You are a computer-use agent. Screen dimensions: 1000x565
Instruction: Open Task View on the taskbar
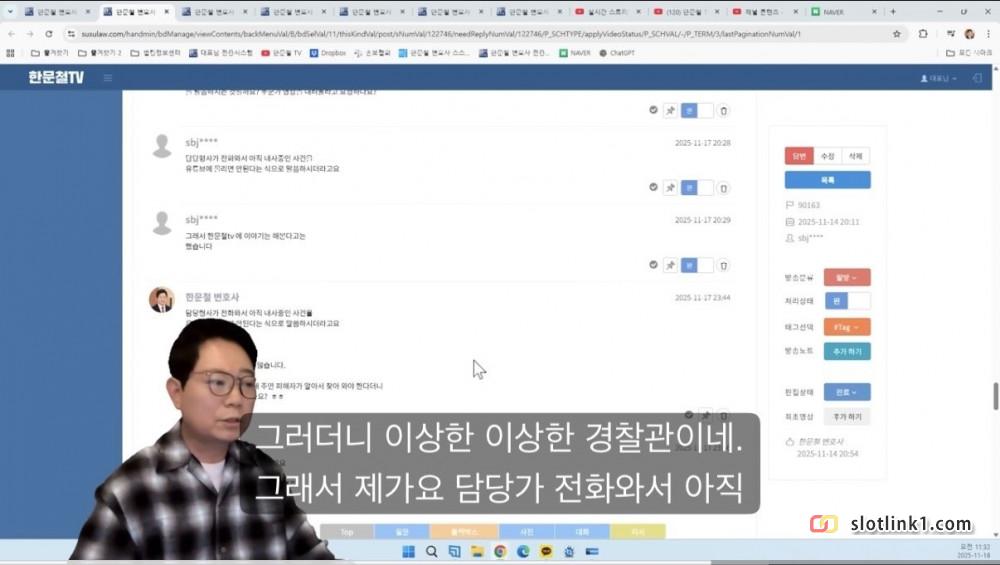[x=454, y=552]
